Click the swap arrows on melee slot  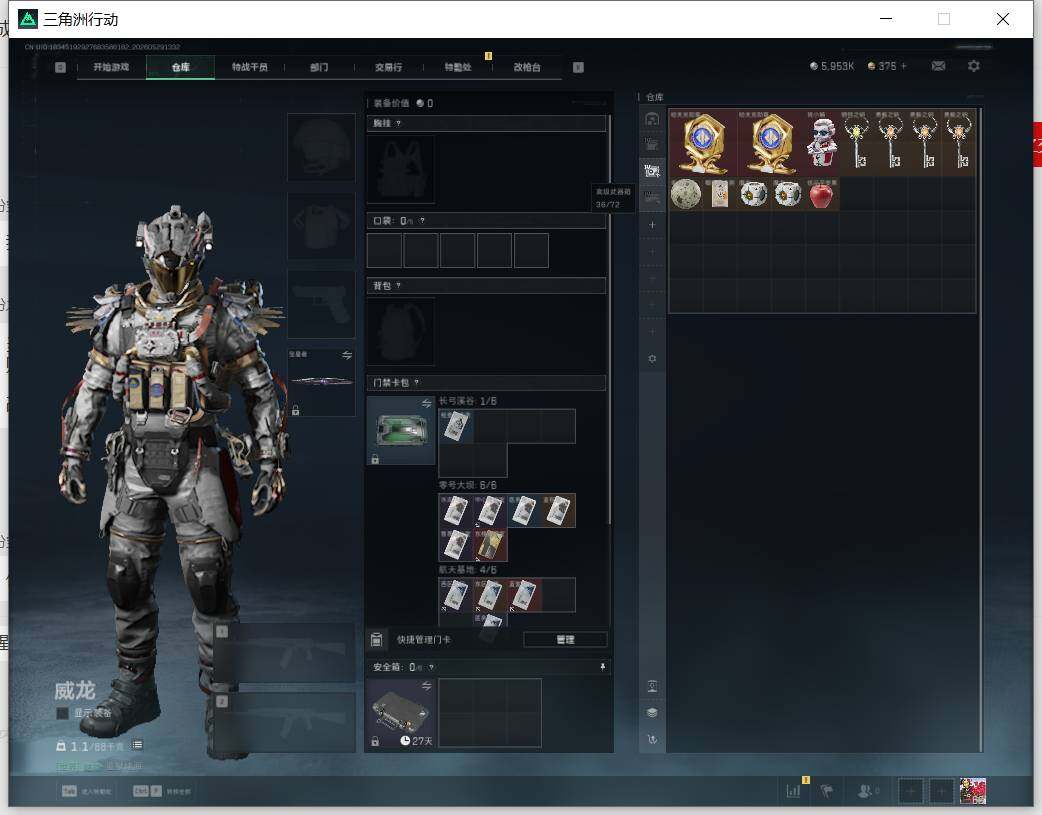tap(347, 356)
